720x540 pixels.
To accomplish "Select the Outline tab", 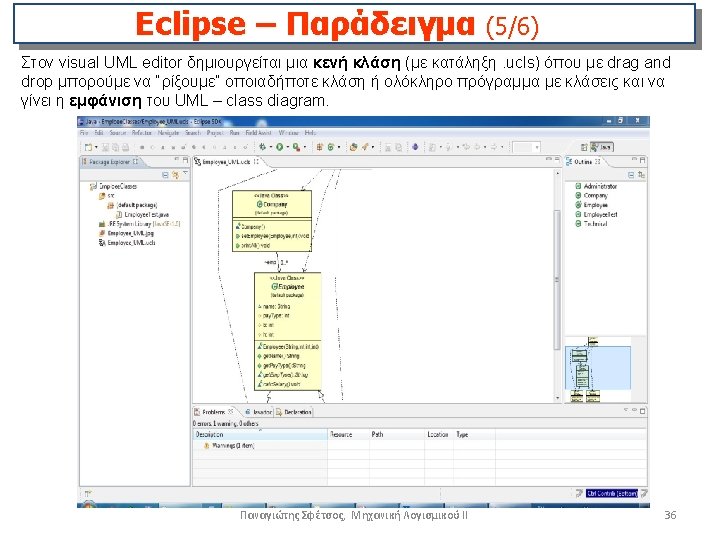I will coord(584,162).
